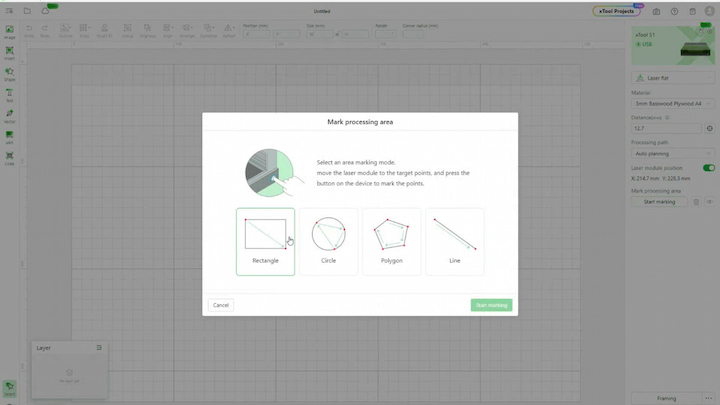Open the Reflect toolbar dropdown
Screen dimensions: 720x405
[229, 31]
